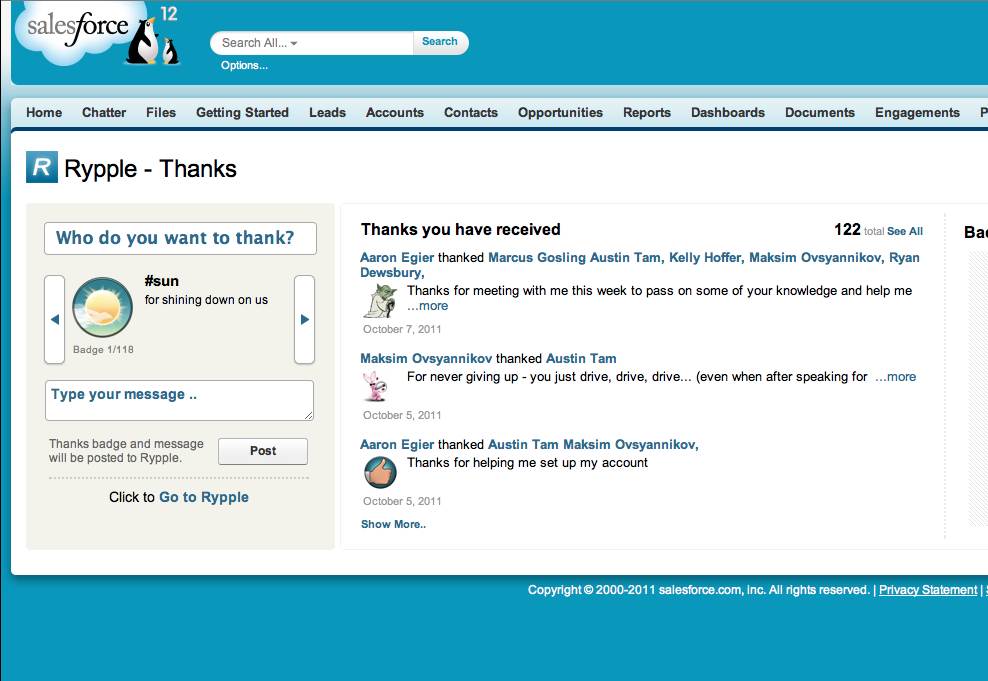
Task: Open the Privacy Statement link
Action: pyautogui.click(x=928, y=590)
